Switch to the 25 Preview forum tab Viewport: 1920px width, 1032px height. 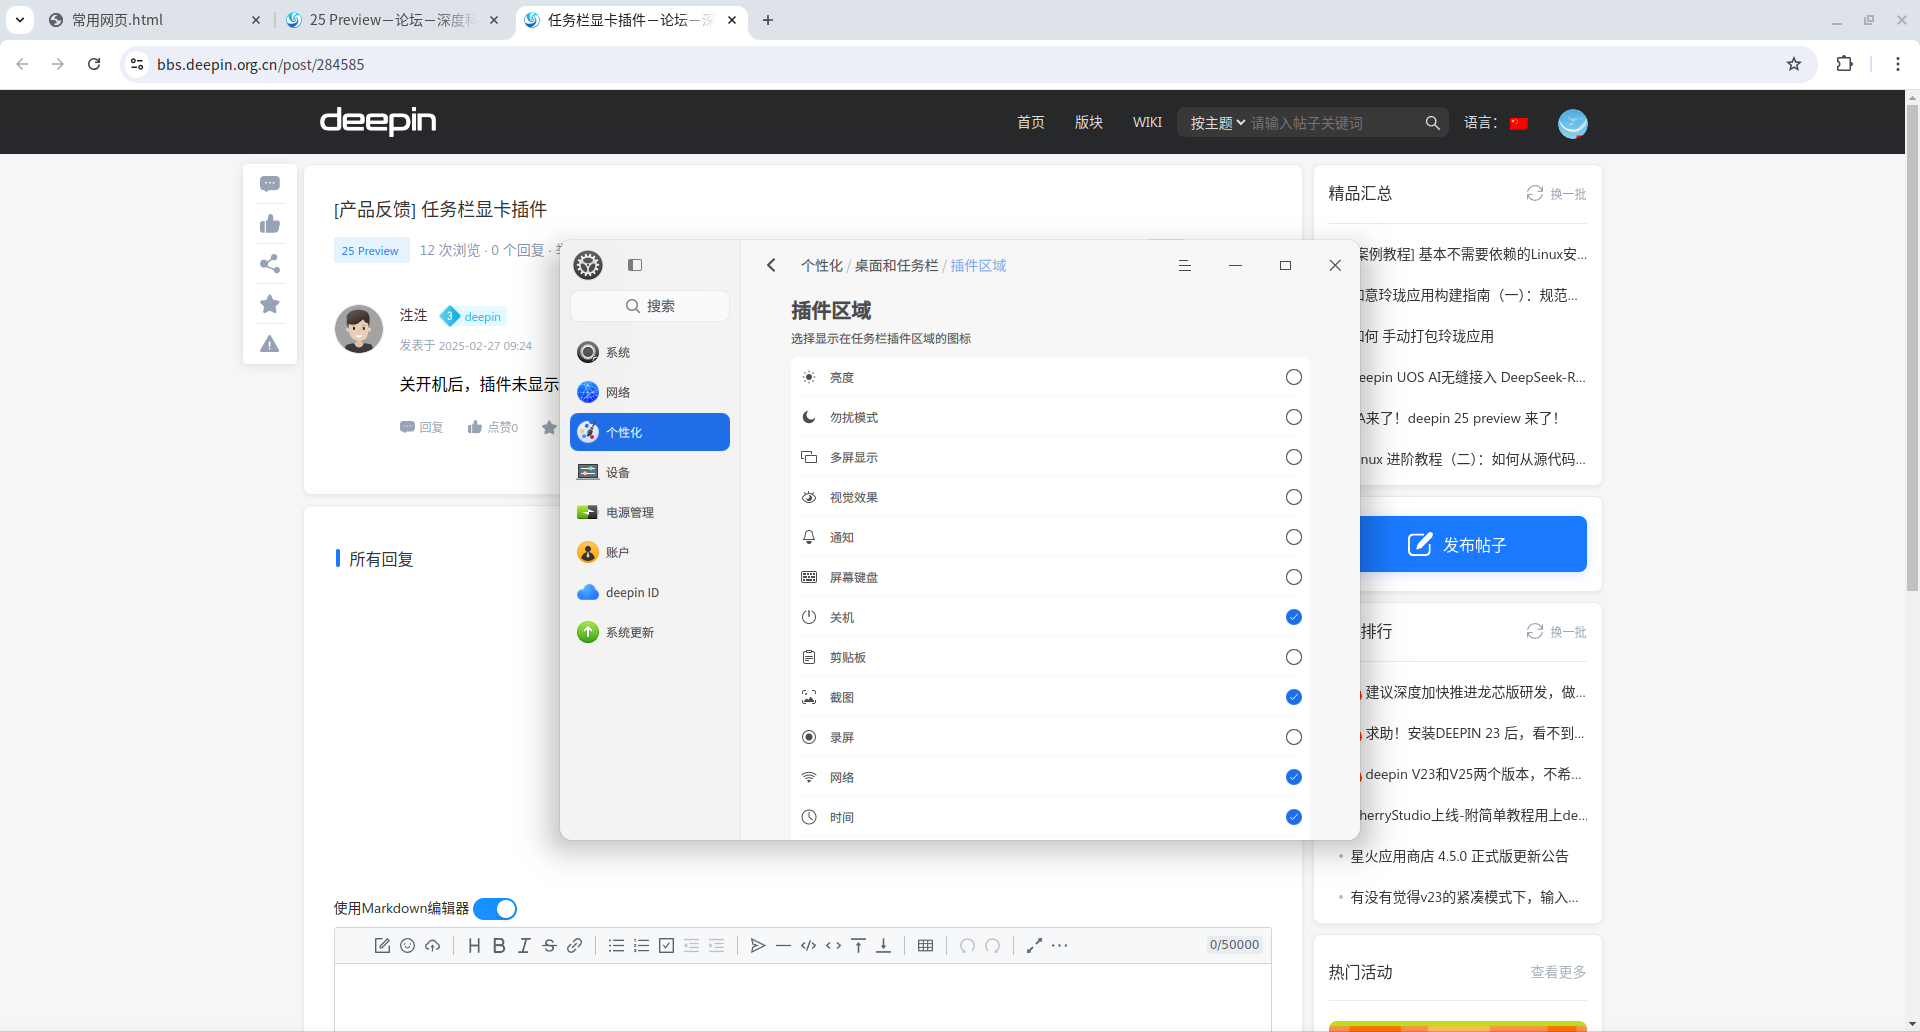[x=392, y=20]
